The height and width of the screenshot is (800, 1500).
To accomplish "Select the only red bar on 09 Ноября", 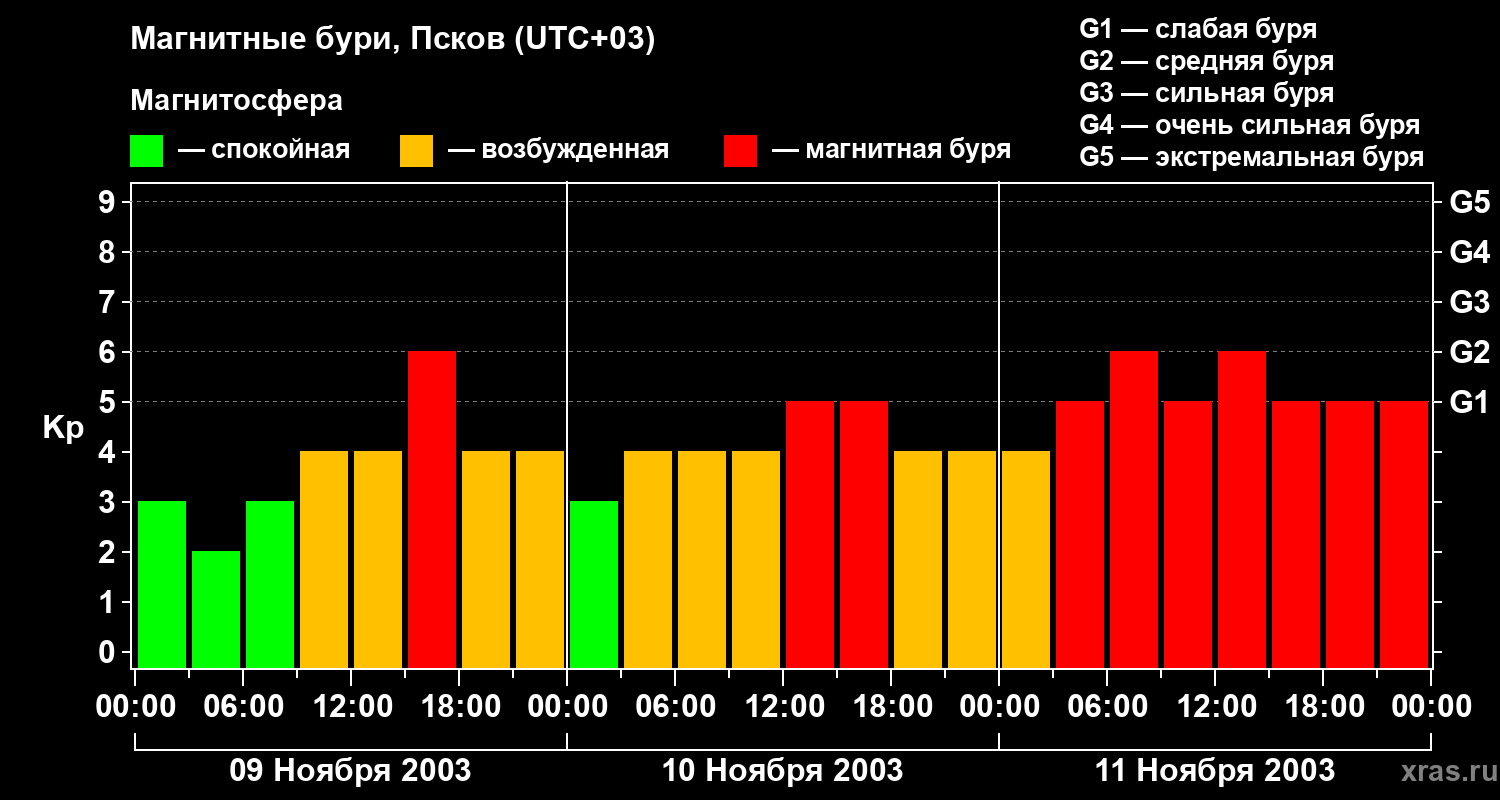I will (x=432, y=509).
